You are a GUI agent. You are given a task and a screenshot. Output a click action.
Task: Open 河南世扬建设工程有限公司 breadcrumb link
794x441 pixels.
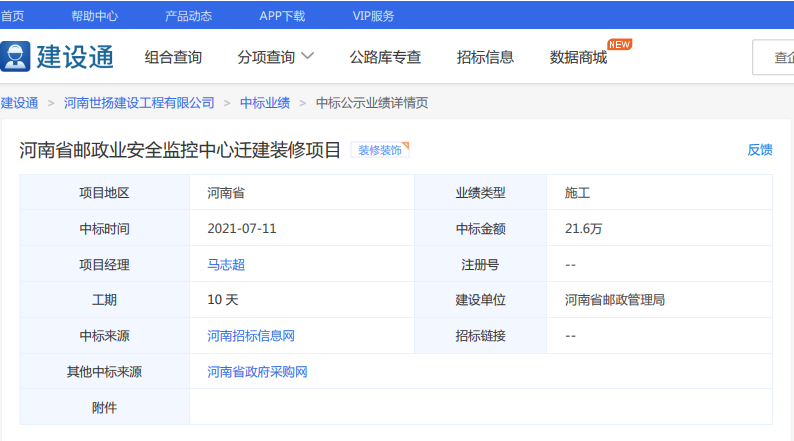click(x=139, y=103)
